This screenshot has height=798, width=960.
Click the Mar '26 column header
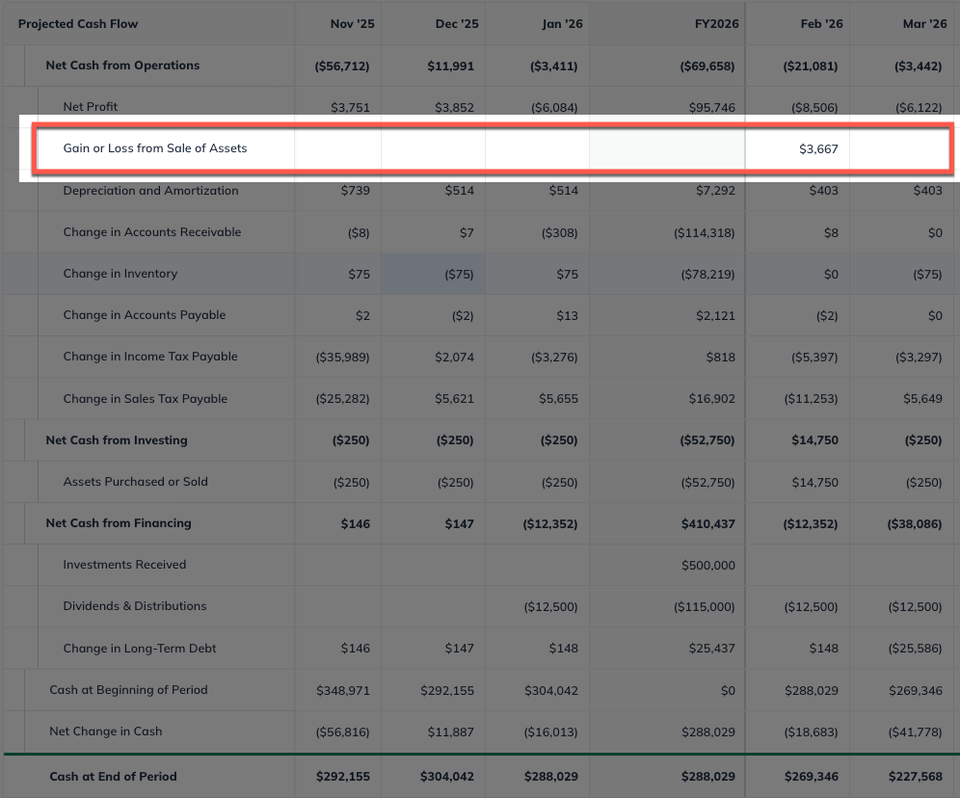[924, 24]
